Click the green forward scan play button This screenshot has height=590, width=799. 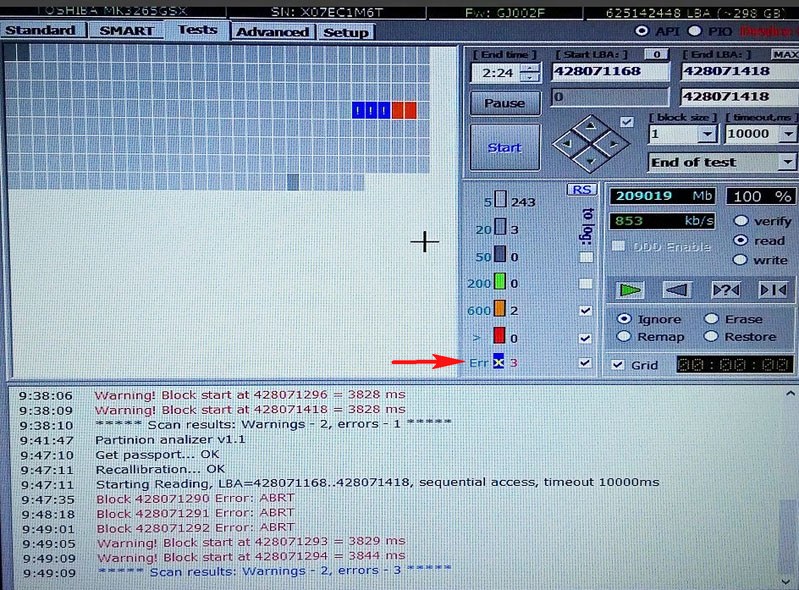tap(629, 290)
